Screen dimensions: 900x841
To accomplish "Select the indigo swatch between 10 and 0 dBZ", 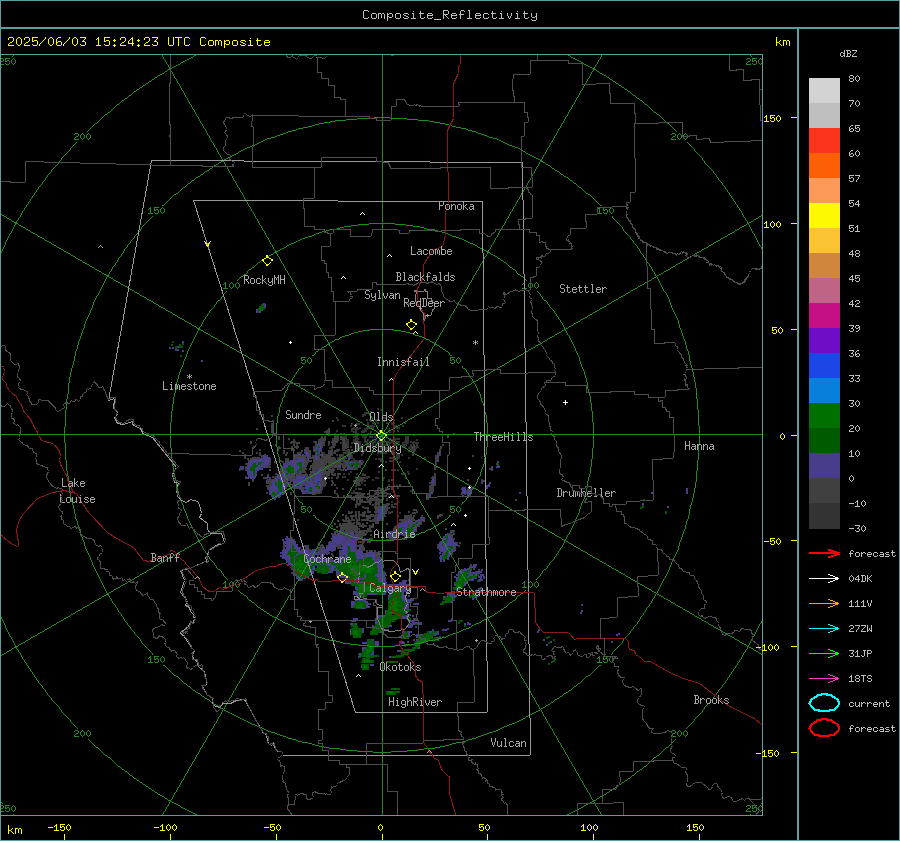I will point(824,465).
